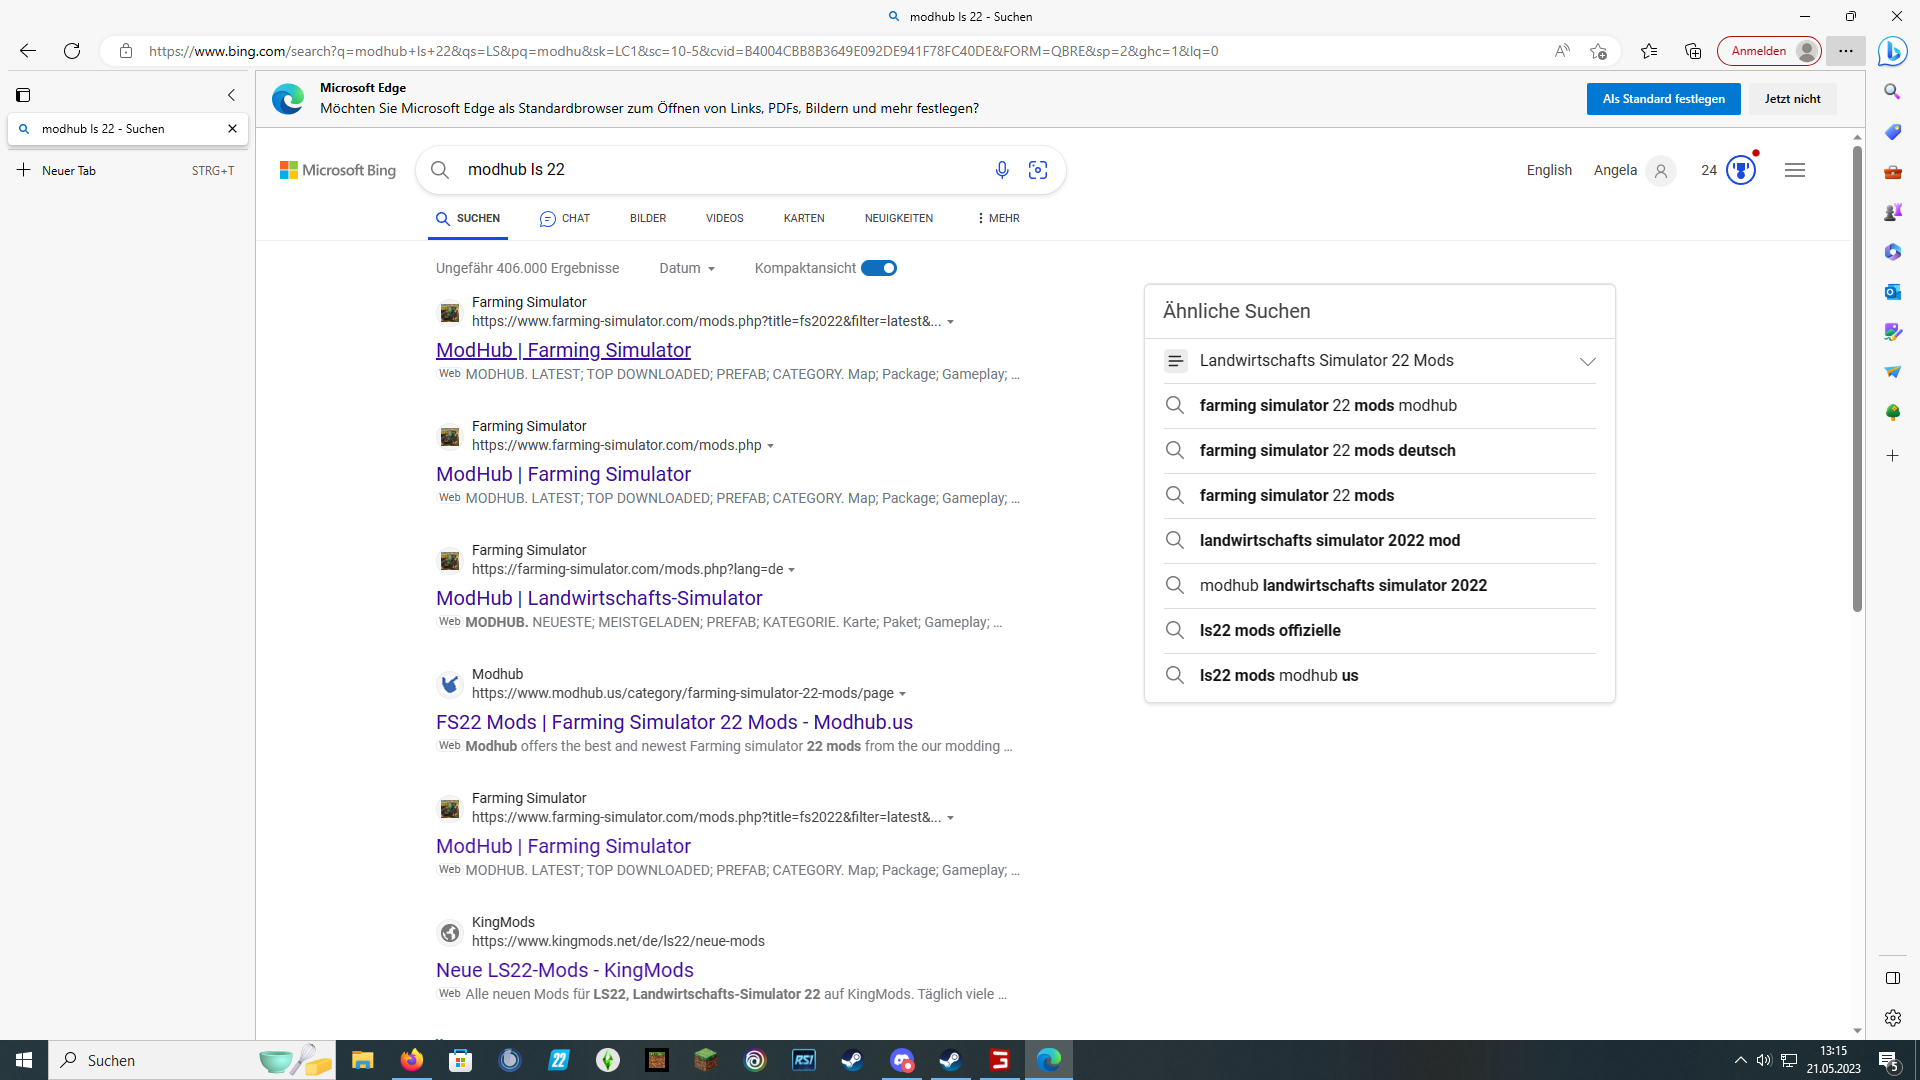
Task: Launch Farming Simulator 22 from the taskbar
Action: (558, 1060)
